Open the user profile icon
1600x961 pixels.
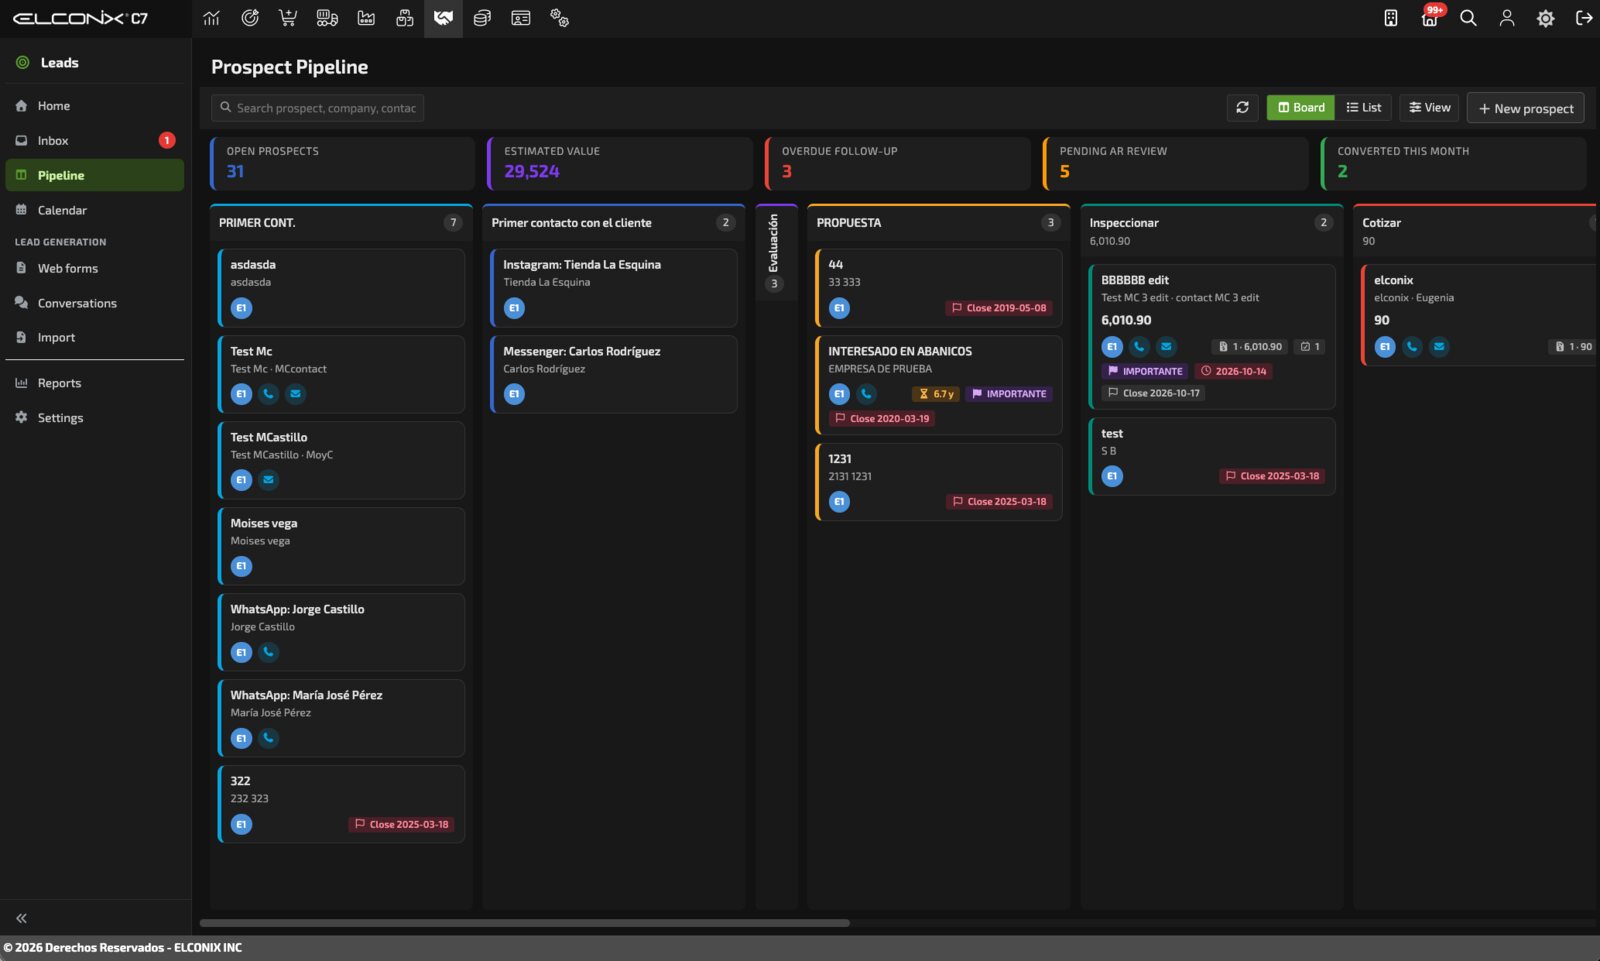pos(1507,18)
